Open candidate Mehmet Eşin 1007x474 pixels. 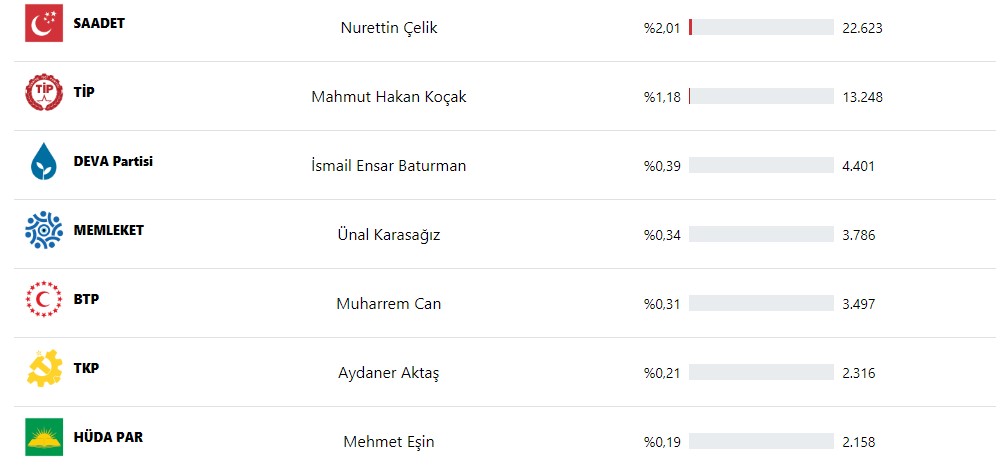click(389, 442)
